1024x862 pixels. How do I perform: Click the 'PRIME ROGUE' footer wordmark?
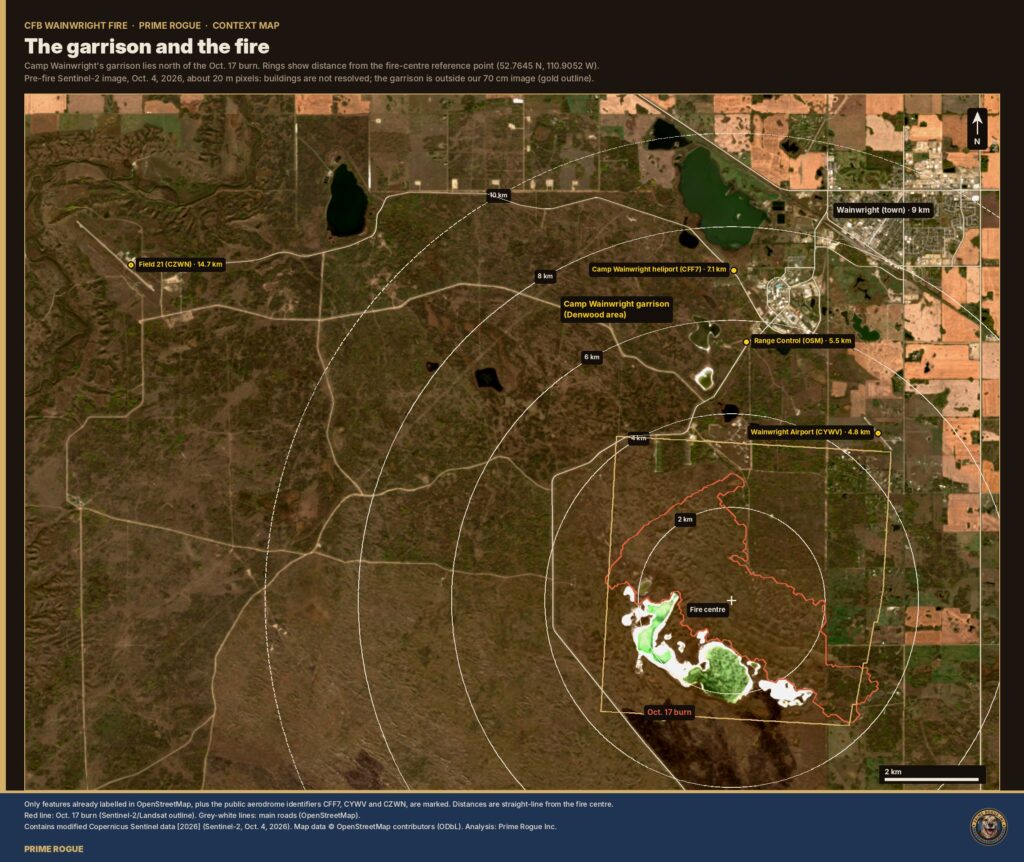tap(54, 849)
